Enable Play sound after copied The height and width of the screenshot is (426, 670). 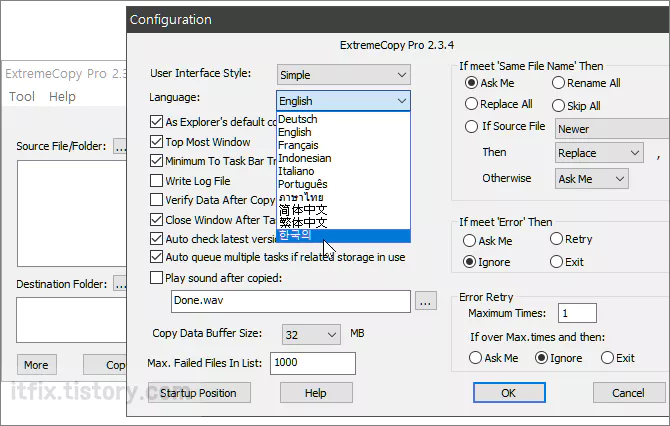[156, 278]
